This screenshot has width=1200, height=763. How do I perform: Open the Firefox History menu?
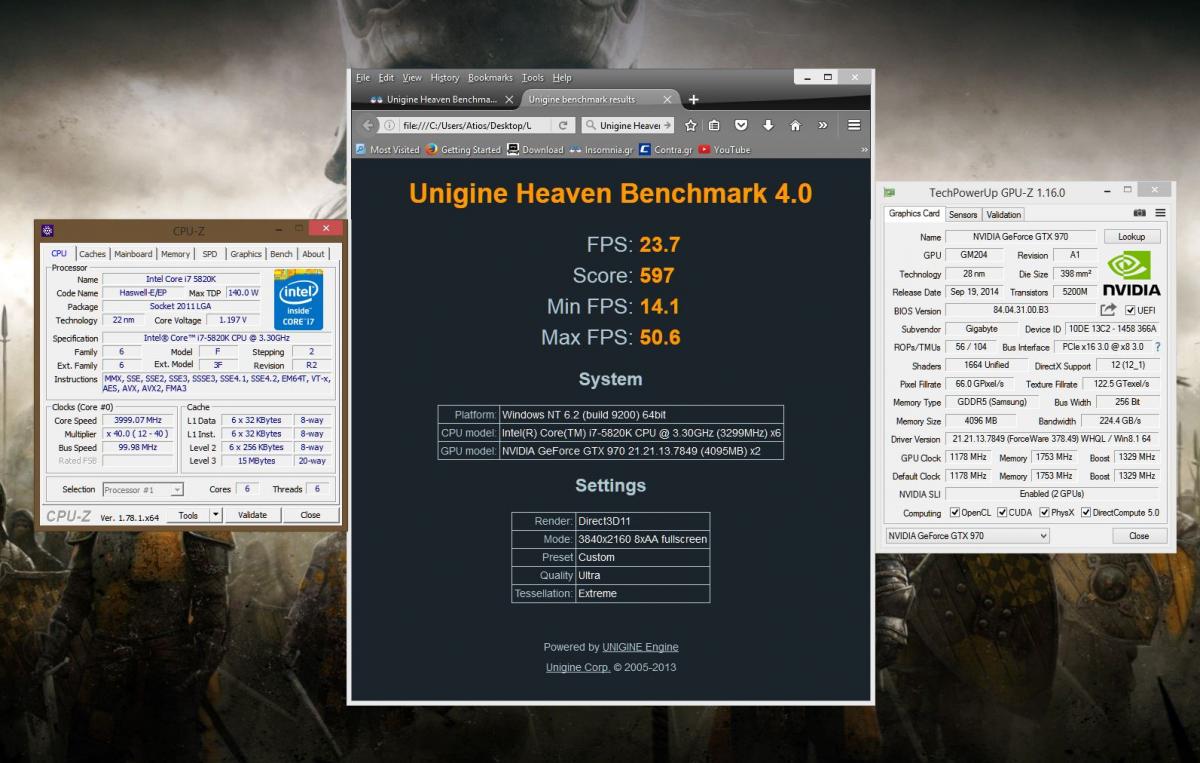445,77
